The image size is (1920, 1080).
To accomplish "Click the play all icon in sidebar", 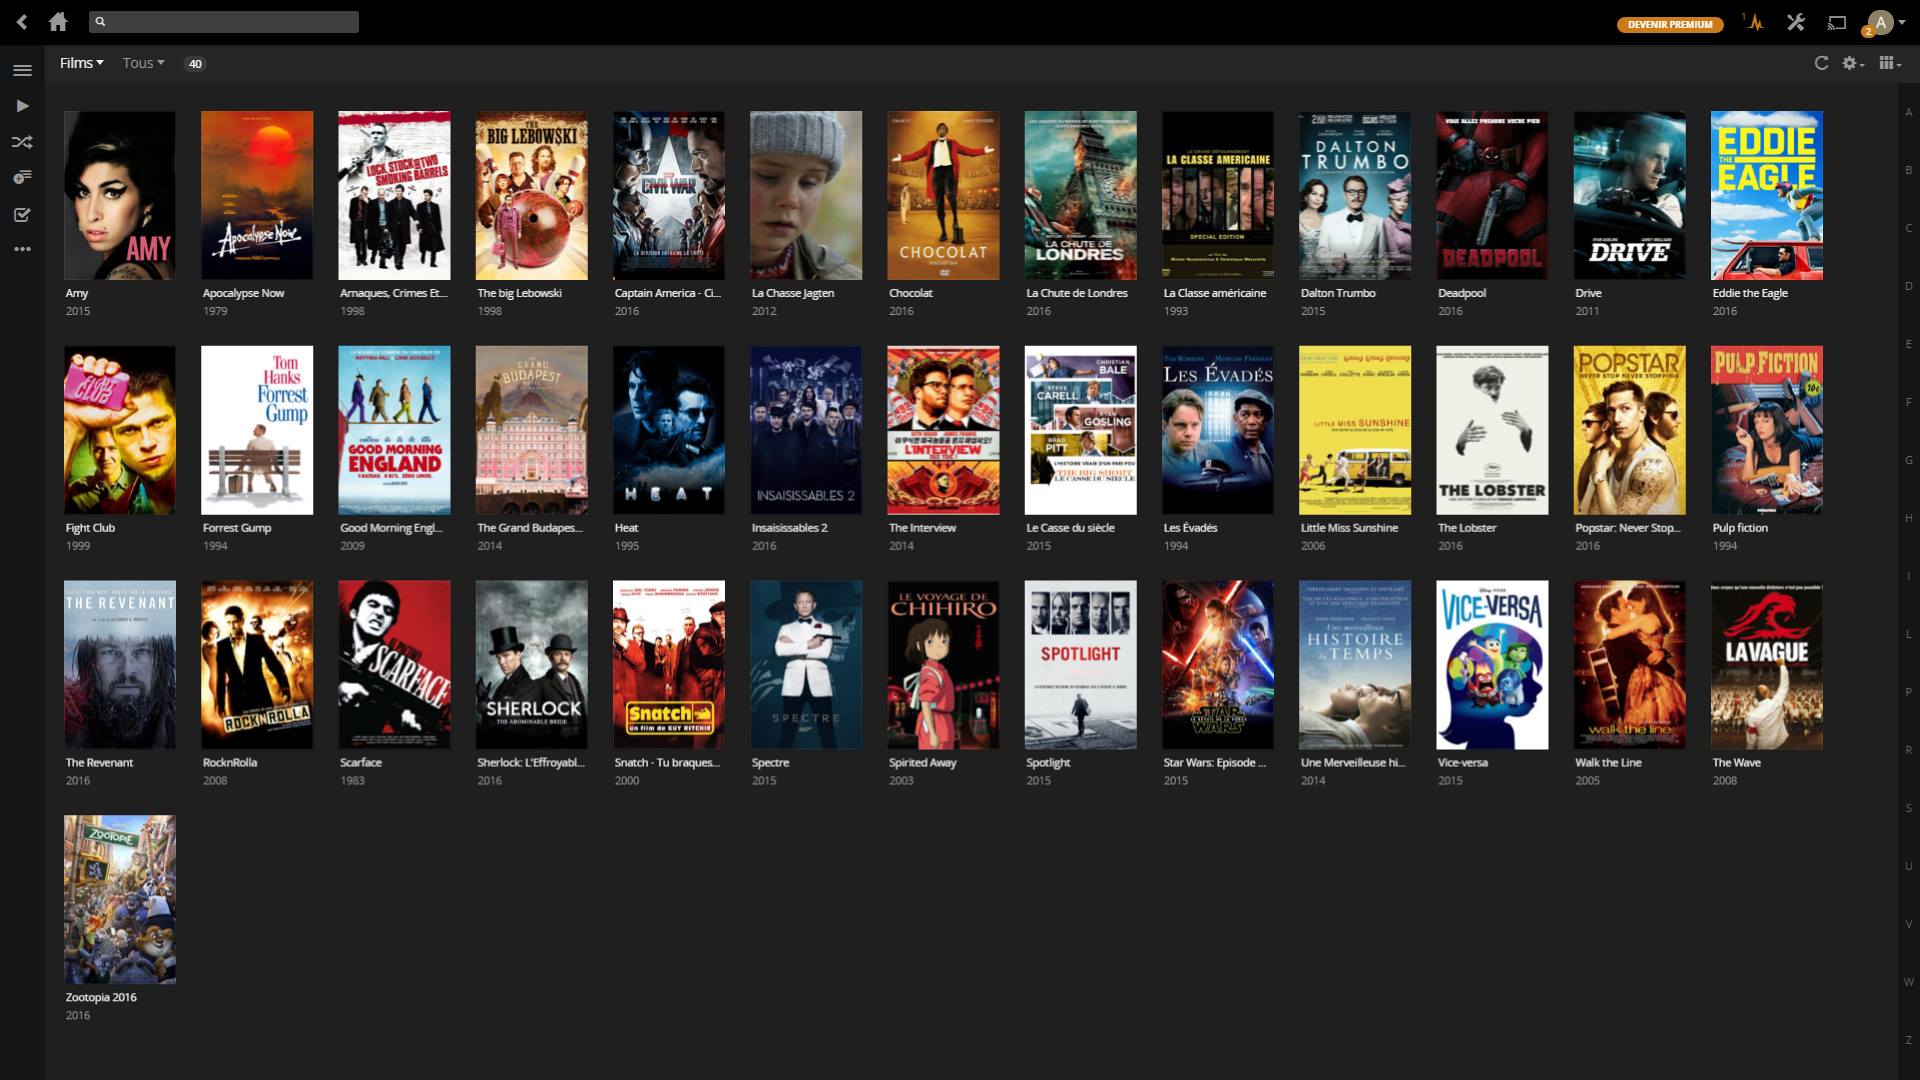I will pos(22,106).
